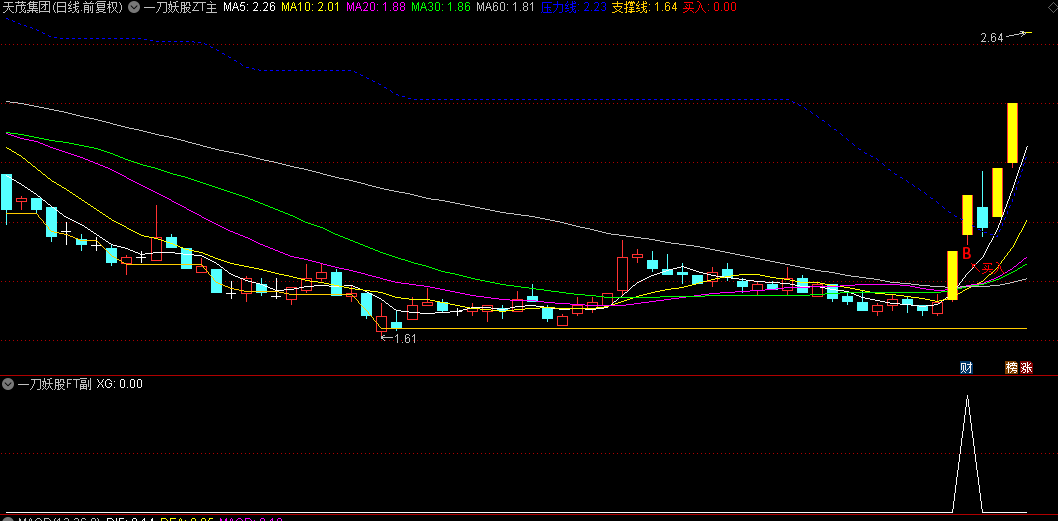The height and width of the screenshot is (521, 1058).
Task: Click the MA5: 2.26 legend value
Action: click(x=249, y=7)
